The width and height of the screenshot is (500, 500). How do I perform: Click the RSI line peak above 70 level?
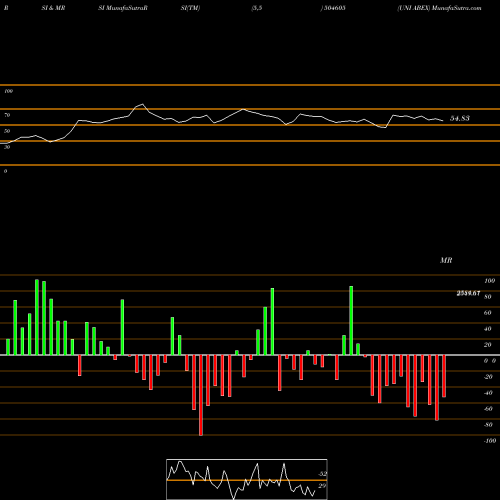coord(143,105)
